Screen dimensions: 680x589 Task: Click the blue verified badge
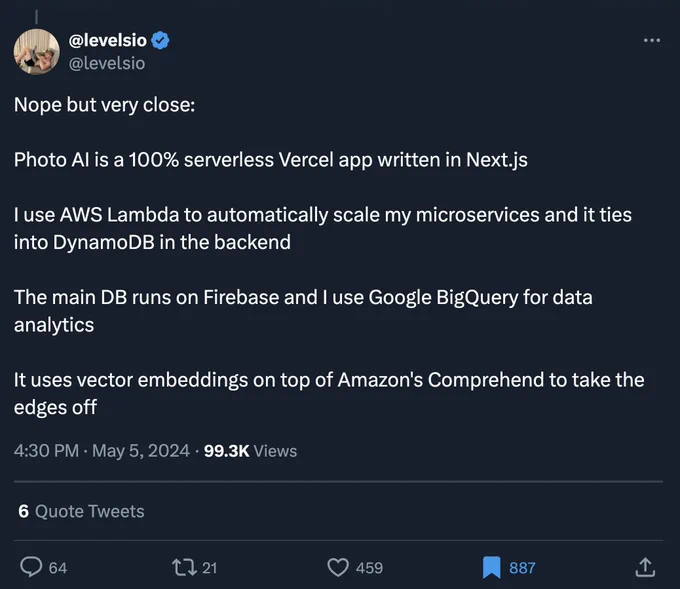[x=160, y=40]
